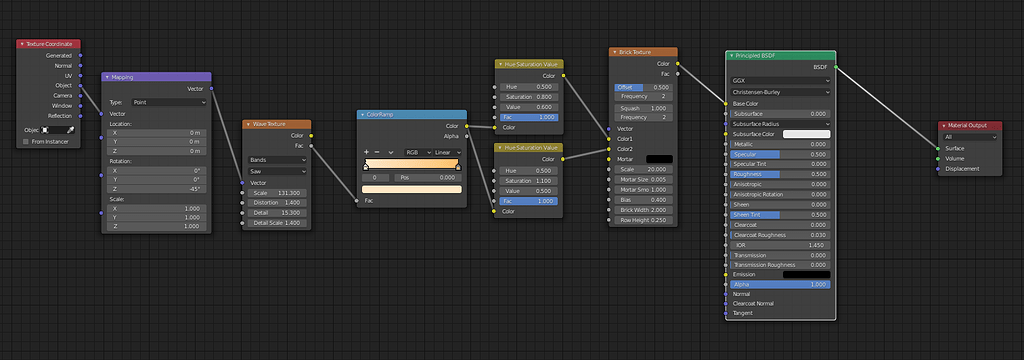Click the Offset slider in Brick Texture

click(x=643, y=87)
